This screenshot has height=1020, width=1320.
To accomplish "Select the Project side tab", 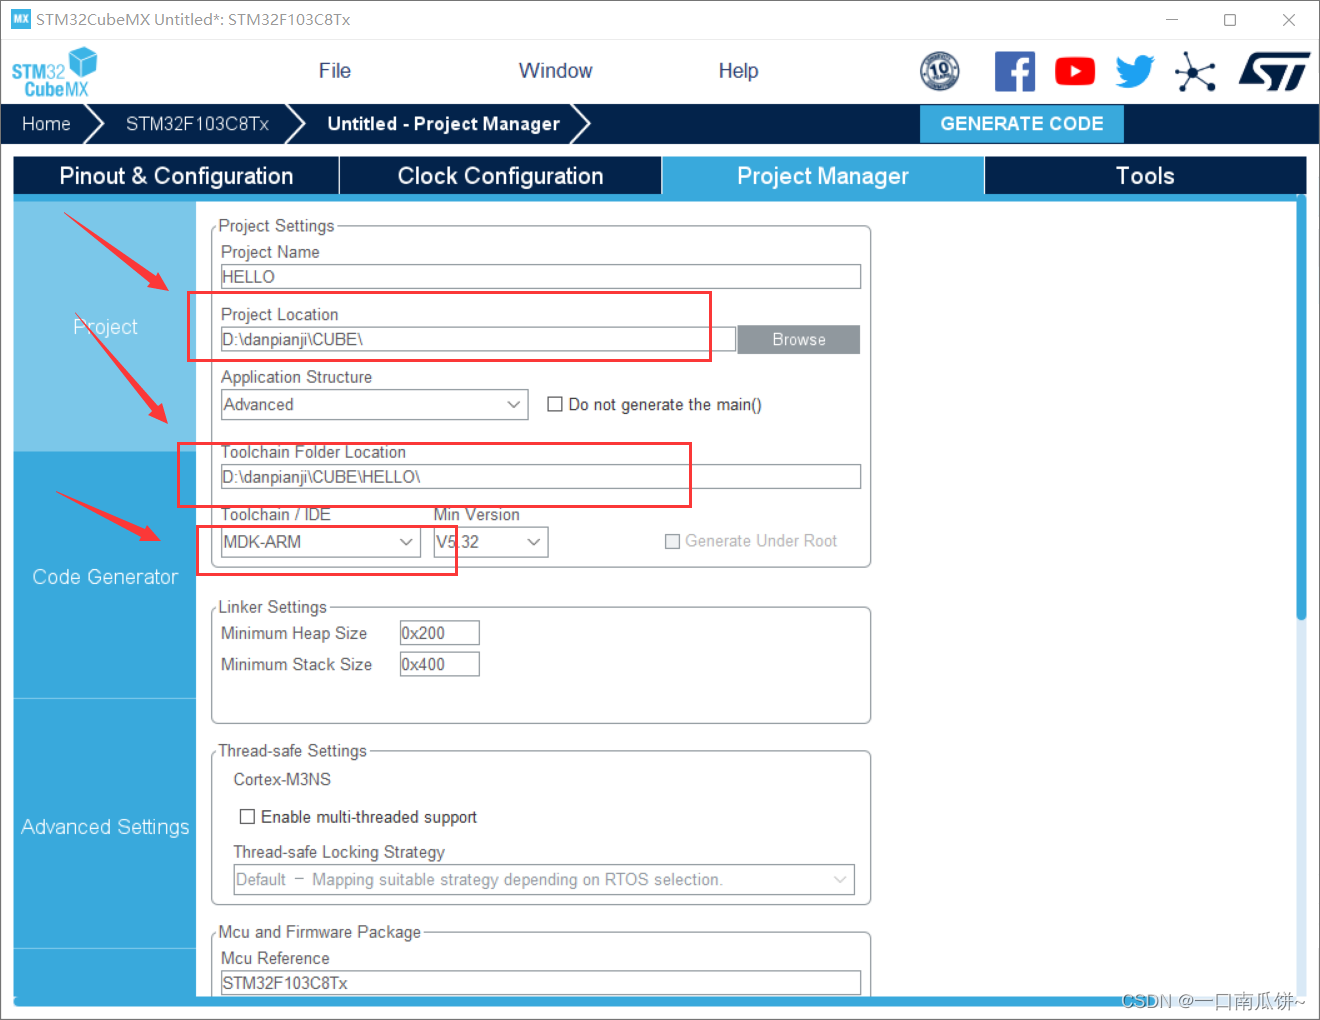I will pyautogui.click(x=105, y=327).
